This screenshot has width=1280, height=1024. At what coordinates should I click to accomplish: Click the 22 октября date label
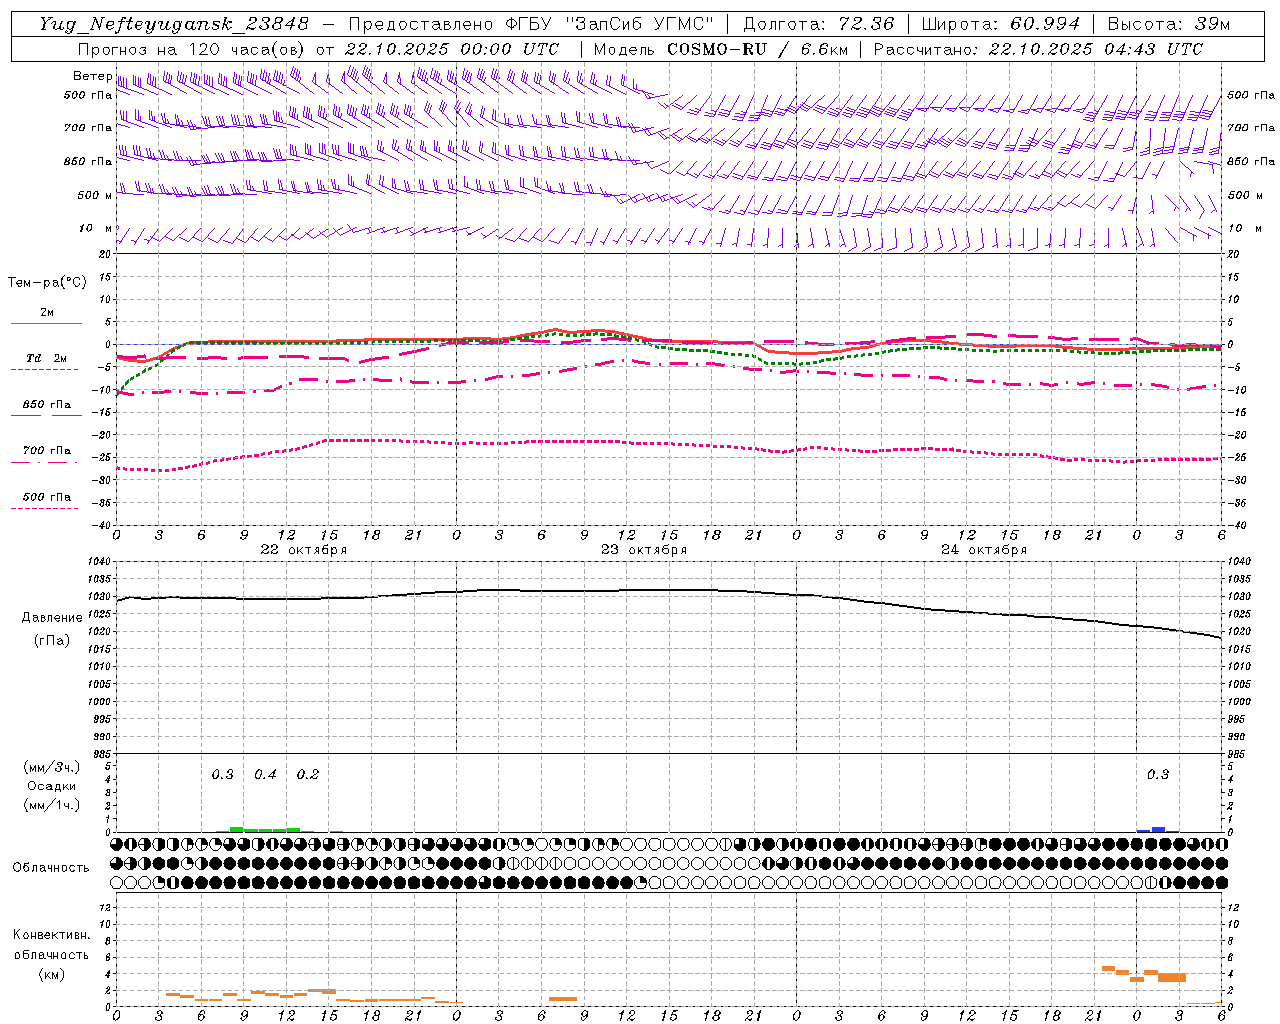304,550
